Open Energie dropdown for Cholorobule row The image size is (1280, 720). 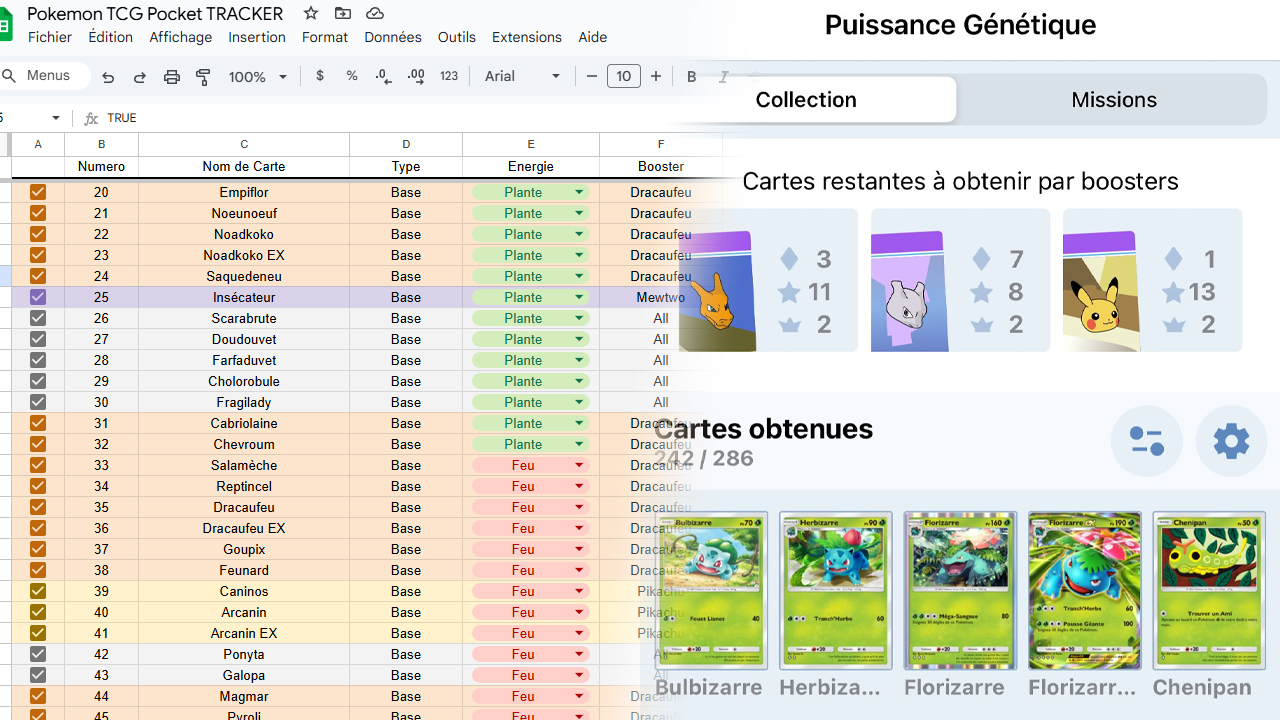[x=579, y=381]
